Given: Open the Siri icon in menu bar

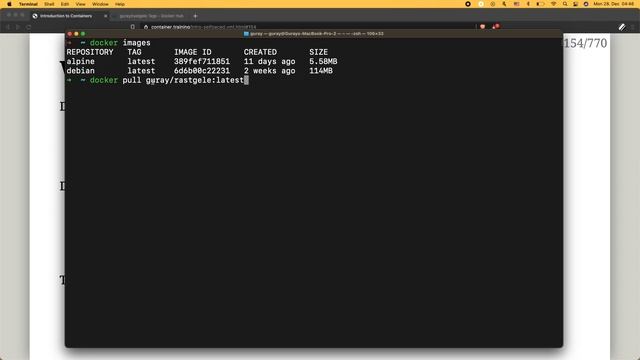Looking at the screenshot, I should click(x=586, y=4).
